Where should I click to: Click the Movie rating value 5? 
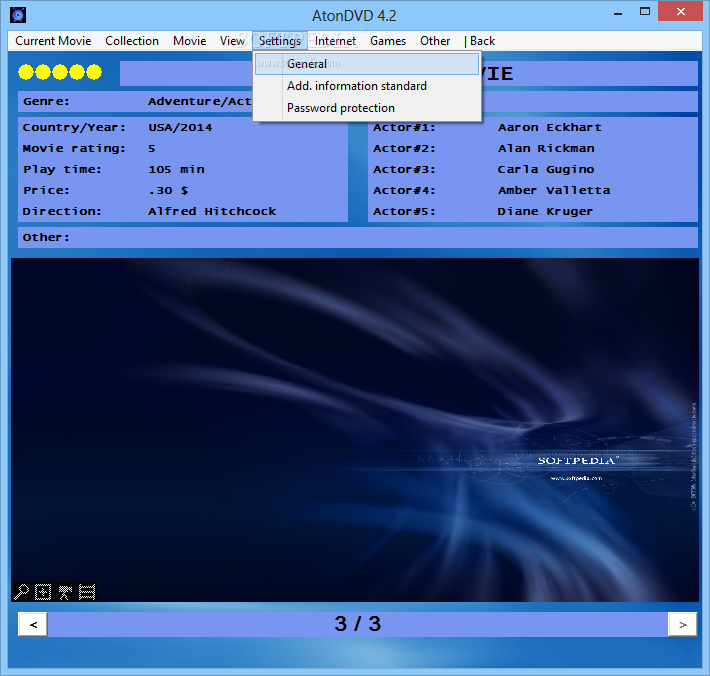click(x=152, y=149)
